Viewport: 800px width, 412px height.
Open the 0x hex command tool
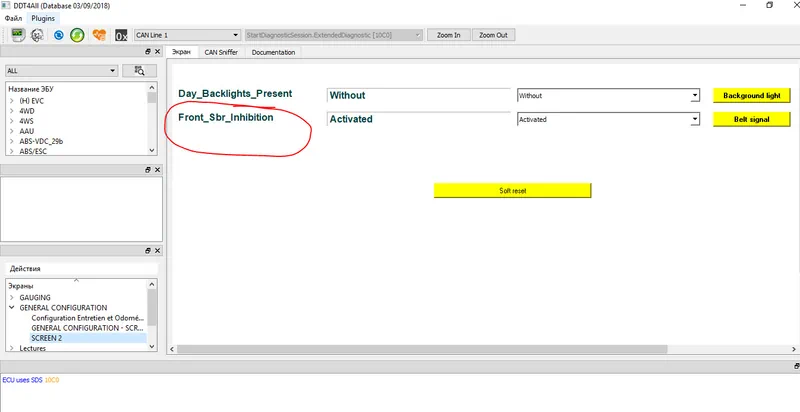[x=121, y=35]
